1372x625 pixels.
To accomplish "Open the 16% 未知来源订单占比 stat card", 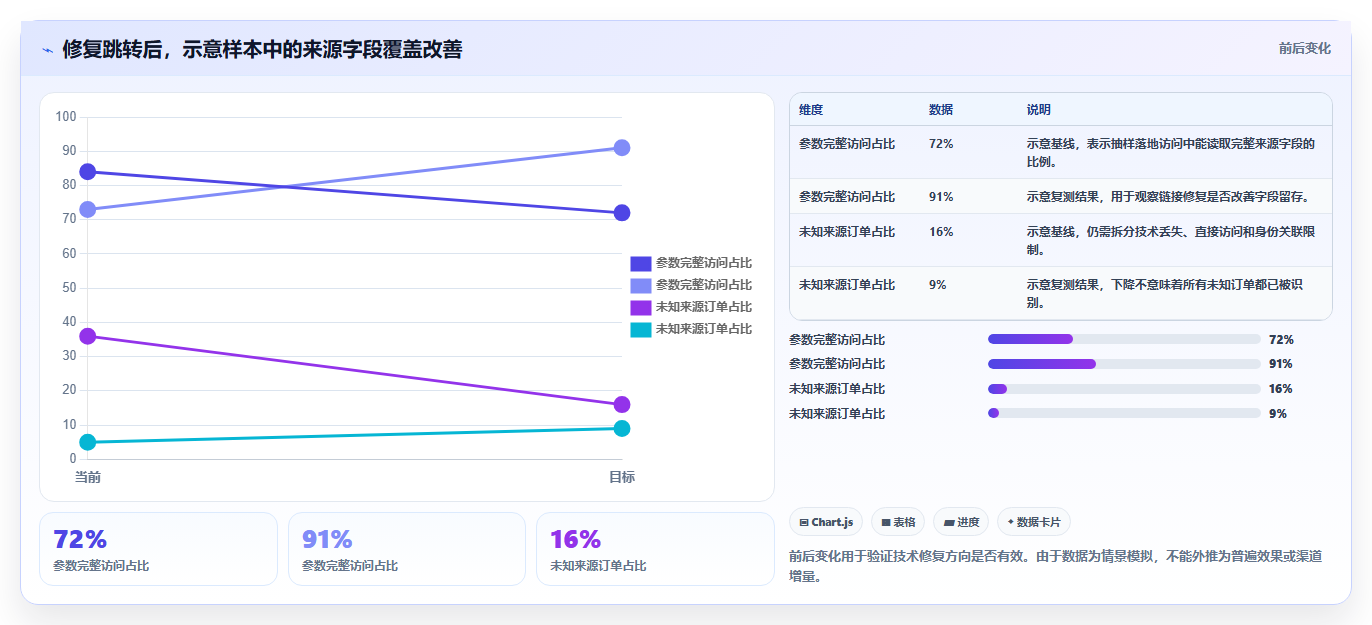I will pos(655,549).
